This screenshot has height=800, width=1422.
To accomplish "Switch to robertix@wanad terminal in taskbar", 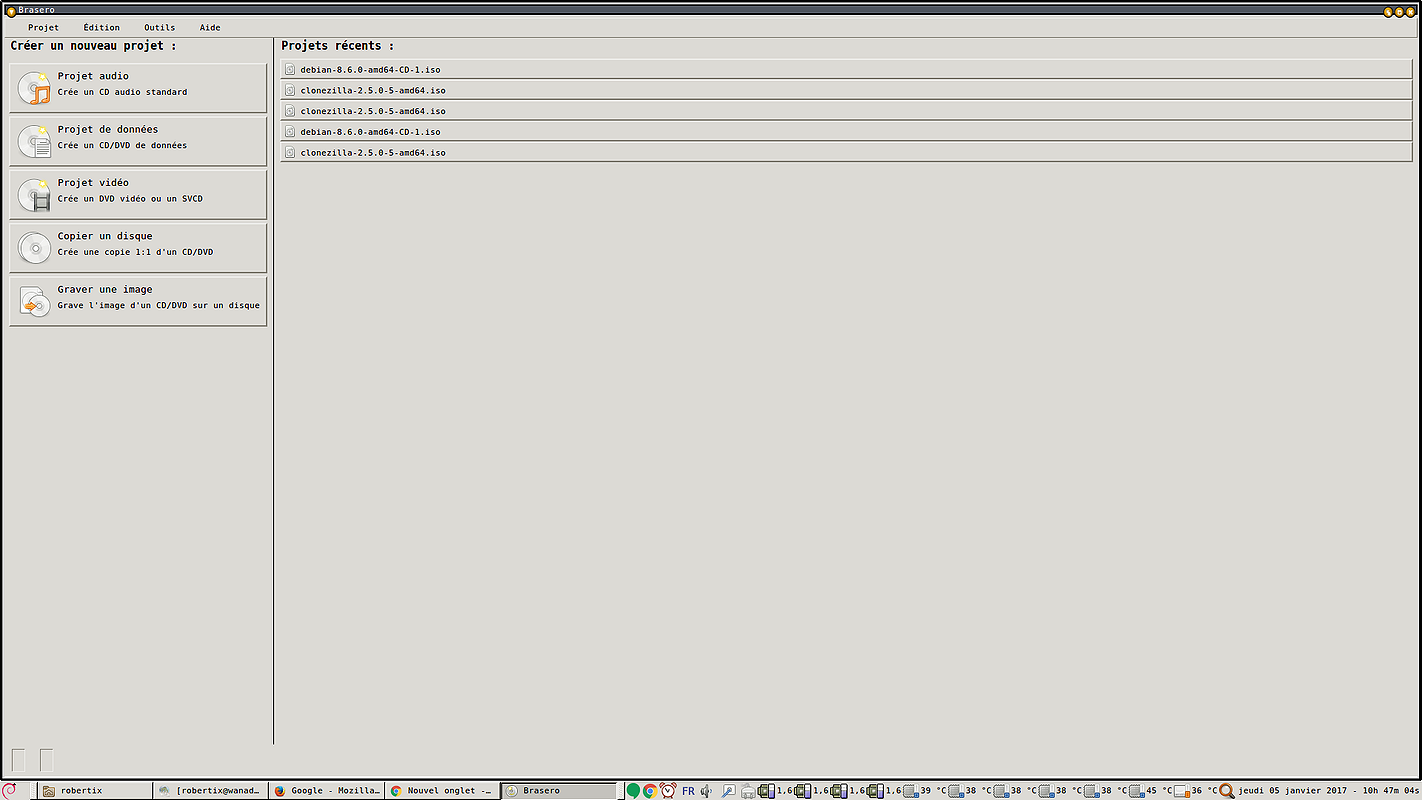I will click(211, 790).
